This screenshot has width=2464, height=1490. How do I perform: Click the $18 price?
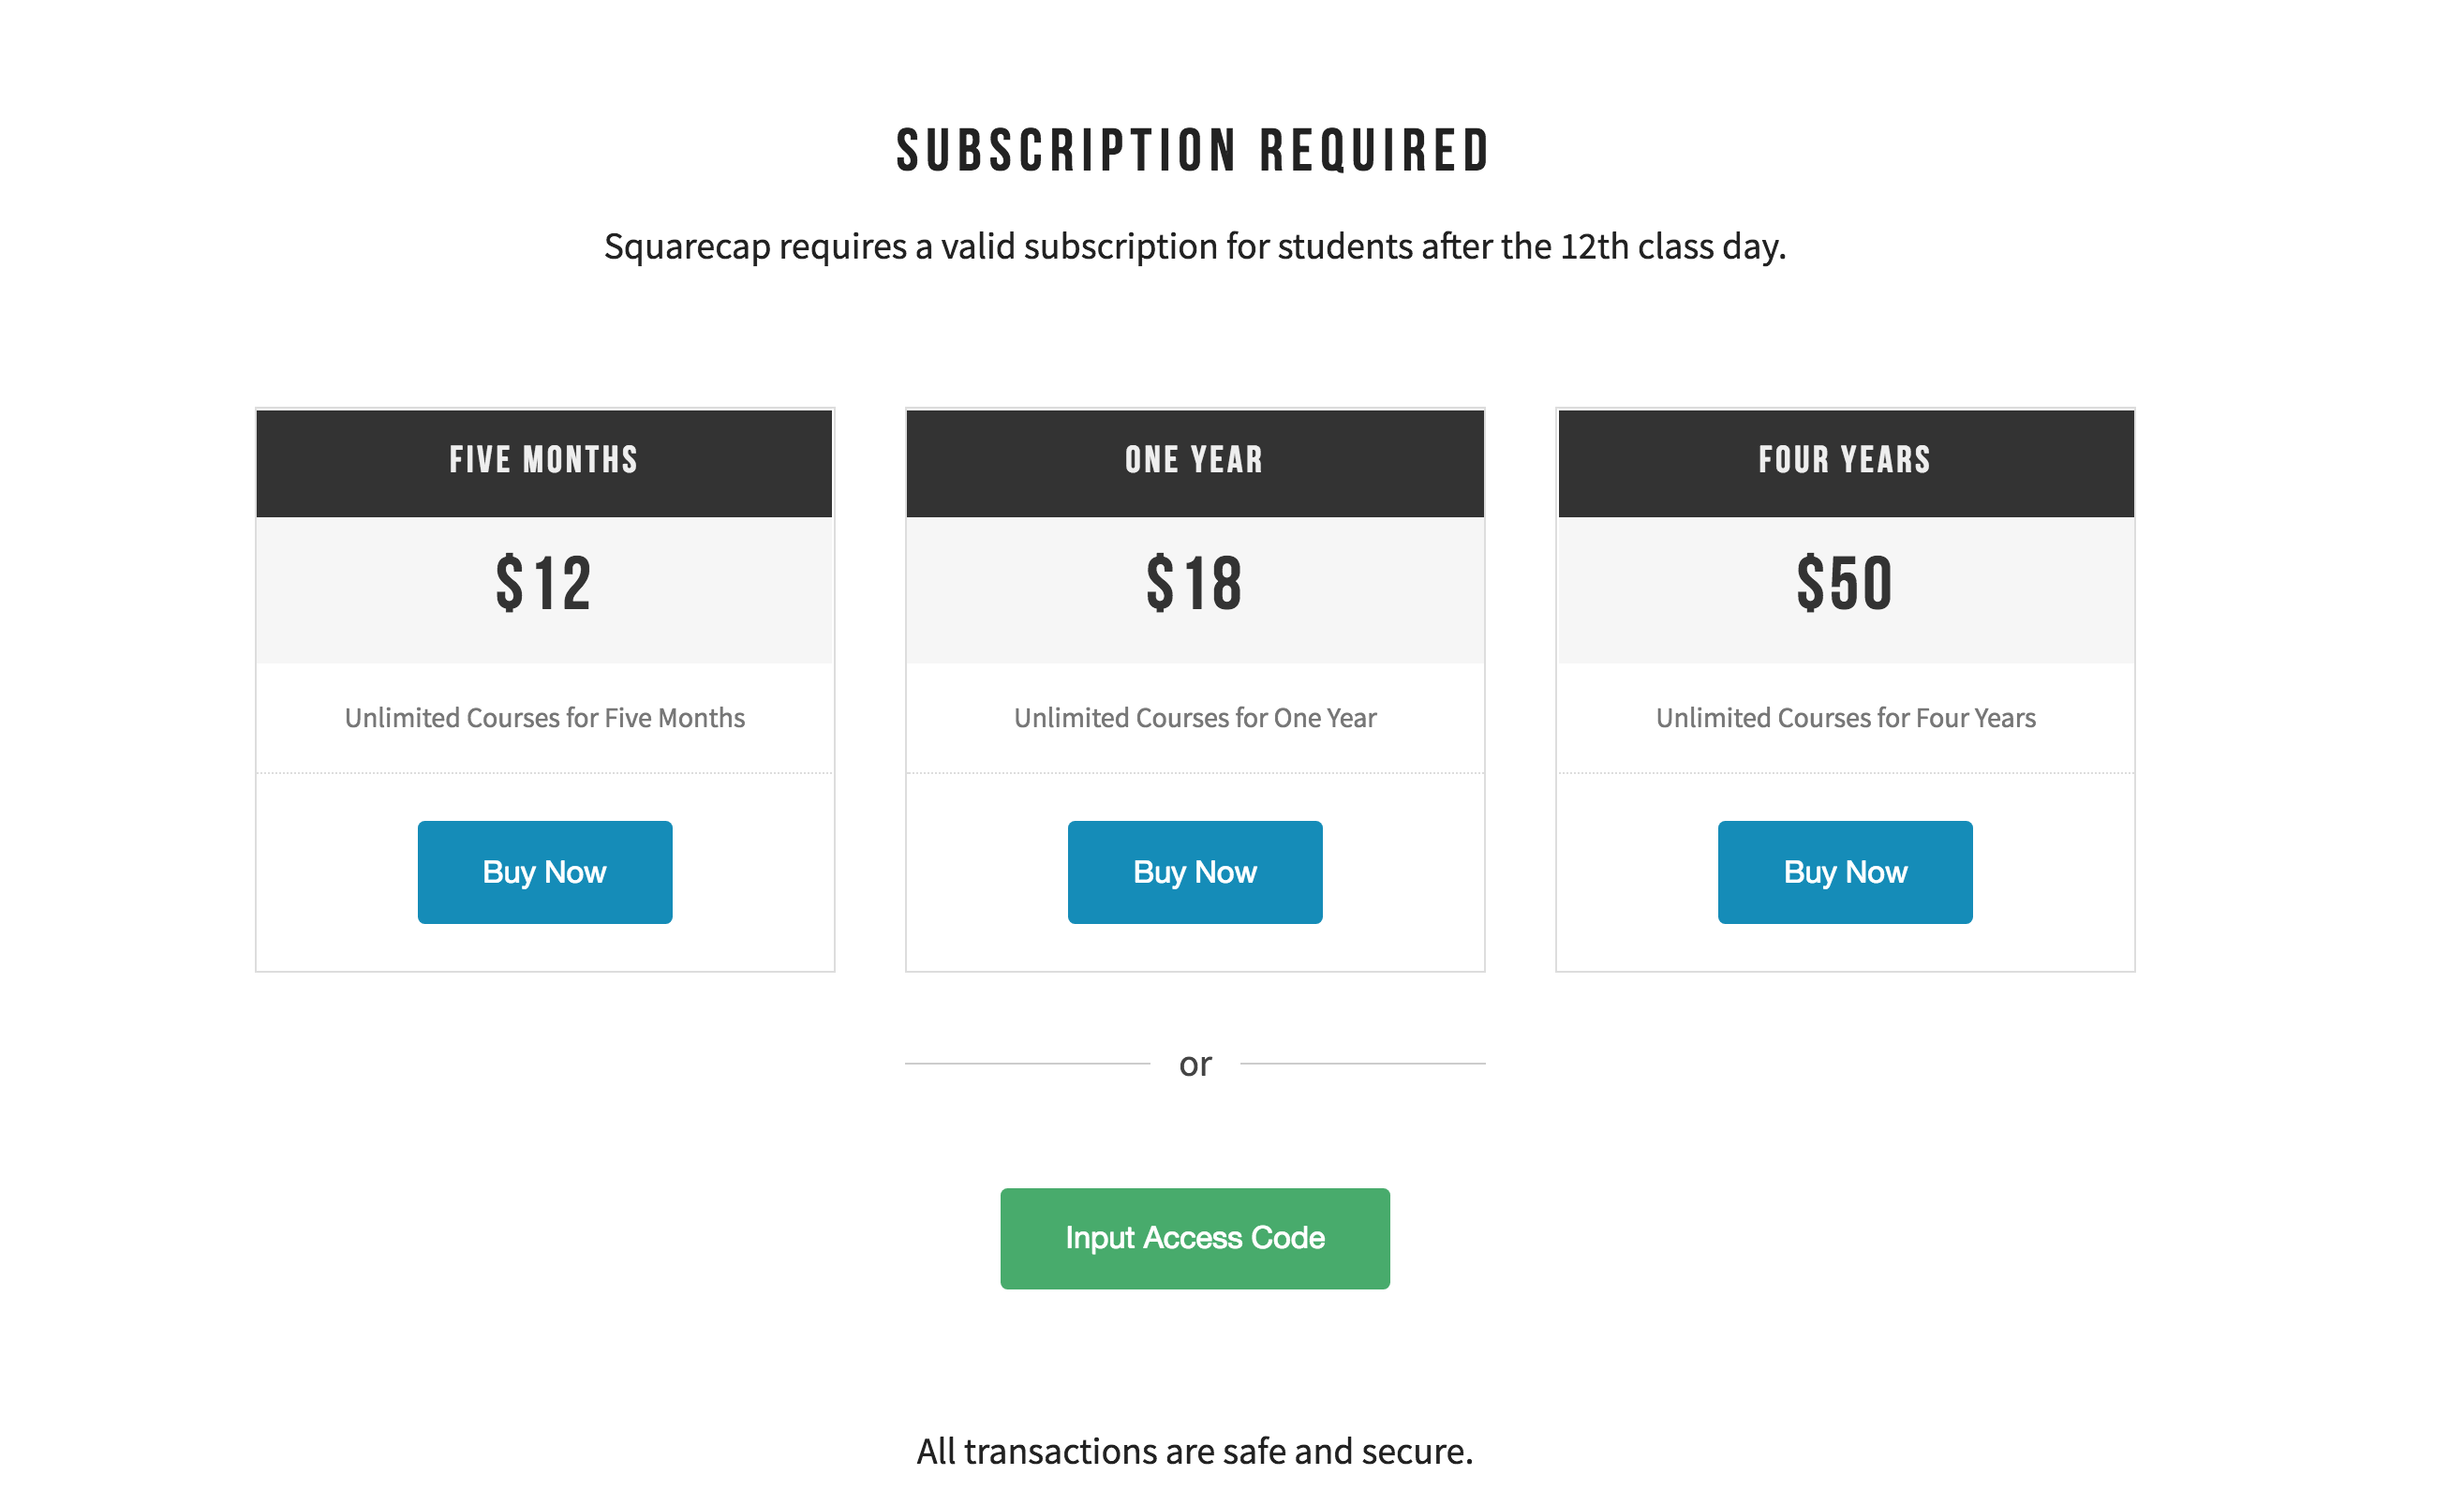pyautogui.click(x=1194, y=584)
